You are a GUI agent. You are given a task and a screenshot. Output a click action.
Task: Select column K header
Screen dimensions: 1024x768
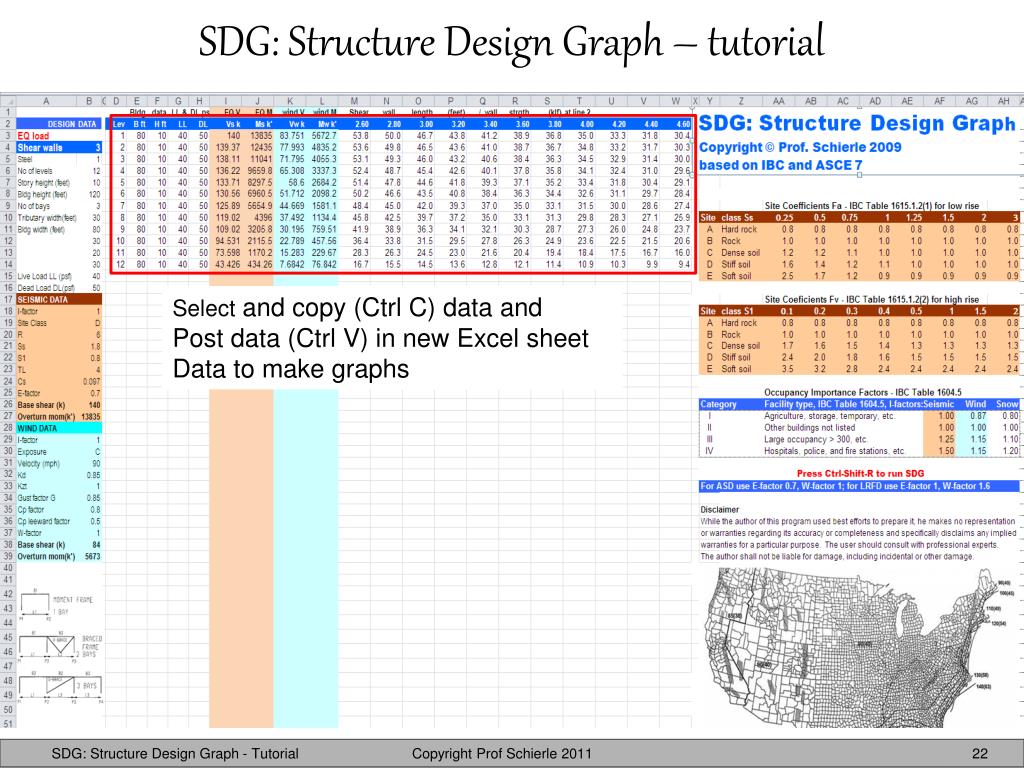click(290, 101)
